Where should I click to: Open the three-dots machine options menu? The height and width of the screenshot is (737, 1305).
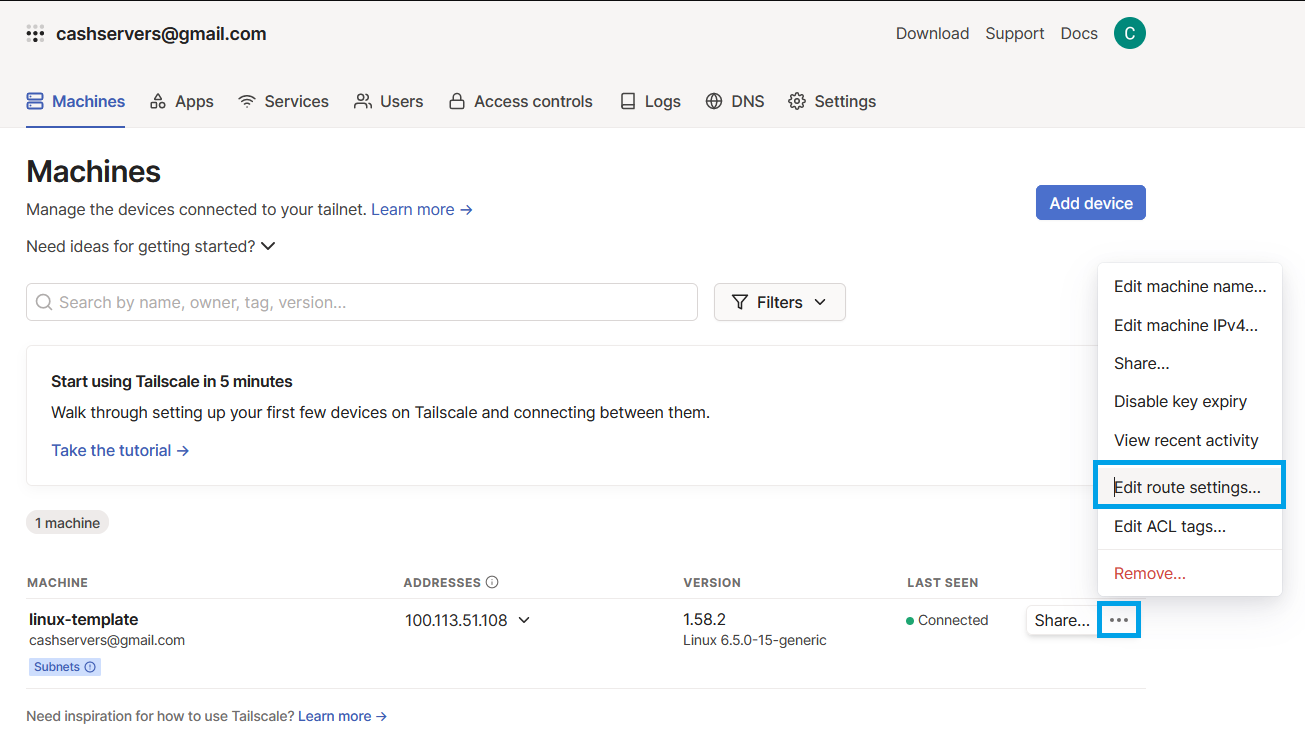point(1118,620)
